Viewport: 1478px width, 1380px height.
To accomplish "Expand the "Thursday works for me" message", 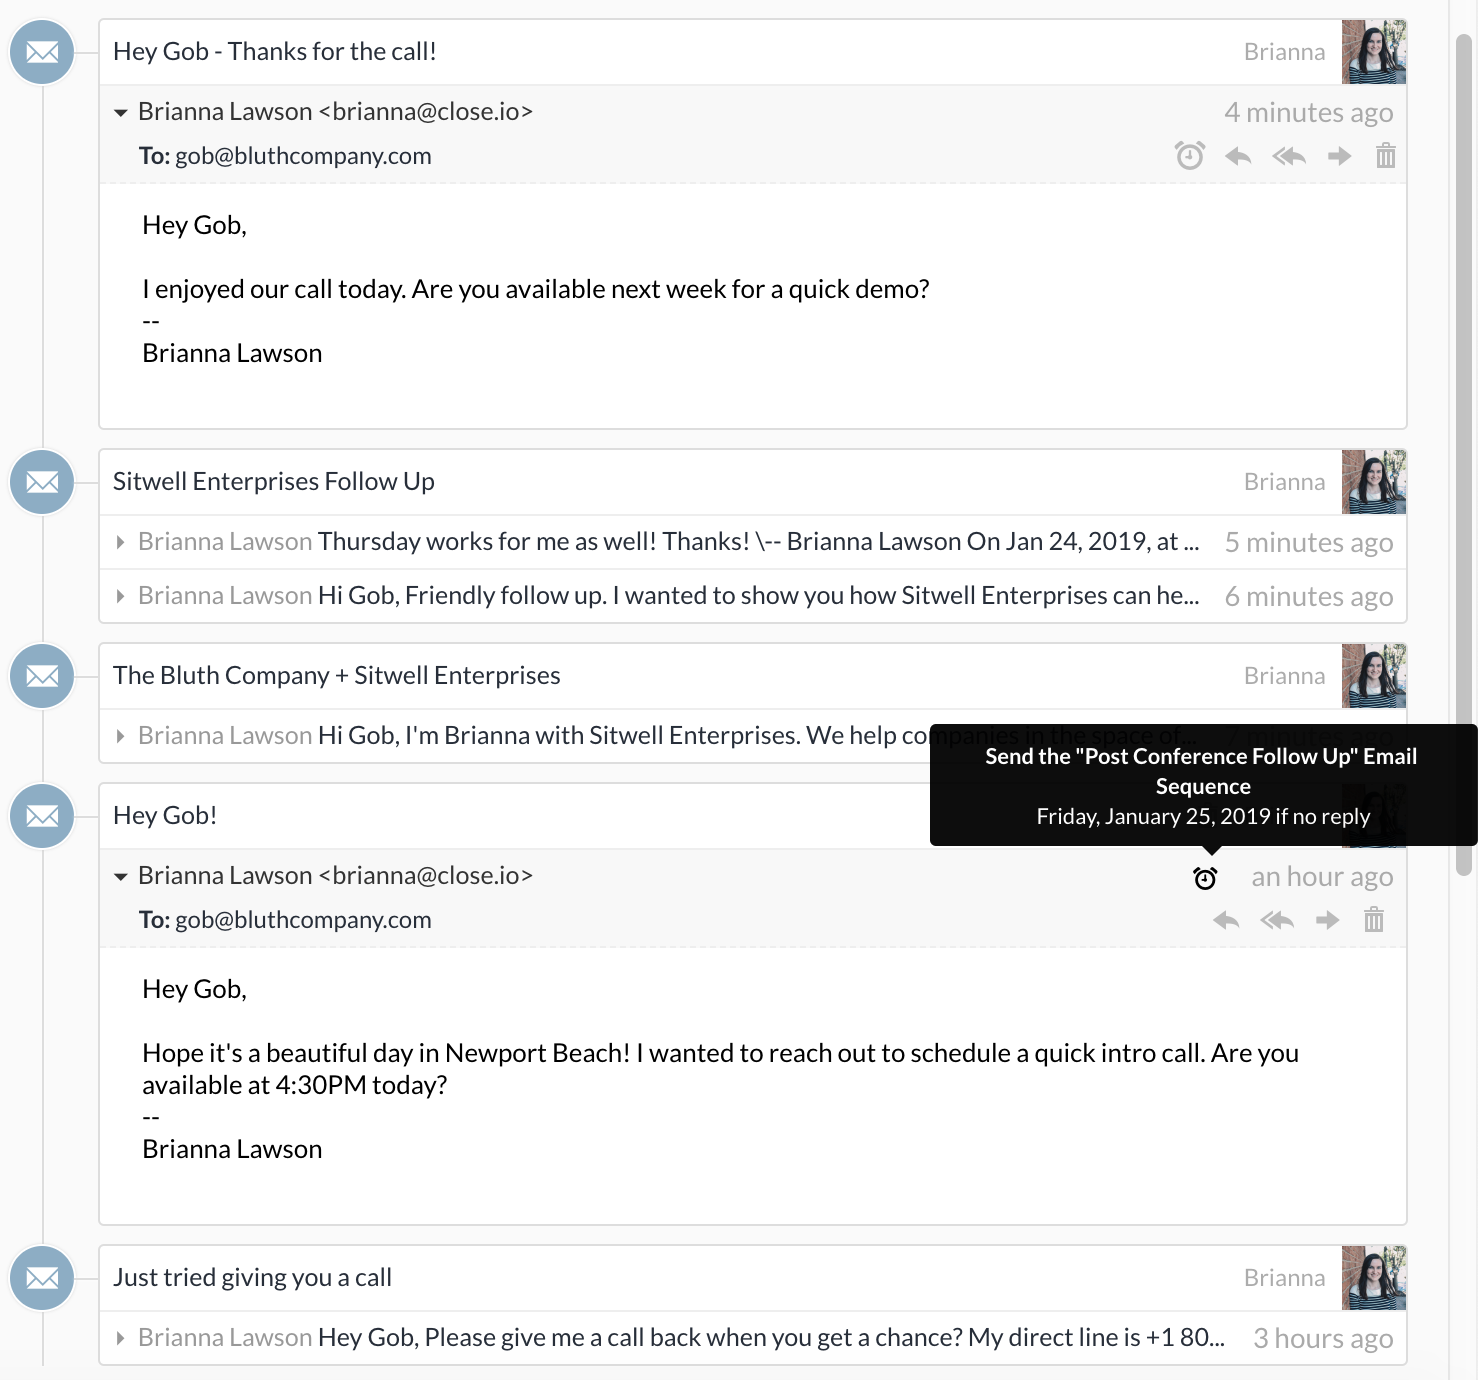I will pos(121,542).
